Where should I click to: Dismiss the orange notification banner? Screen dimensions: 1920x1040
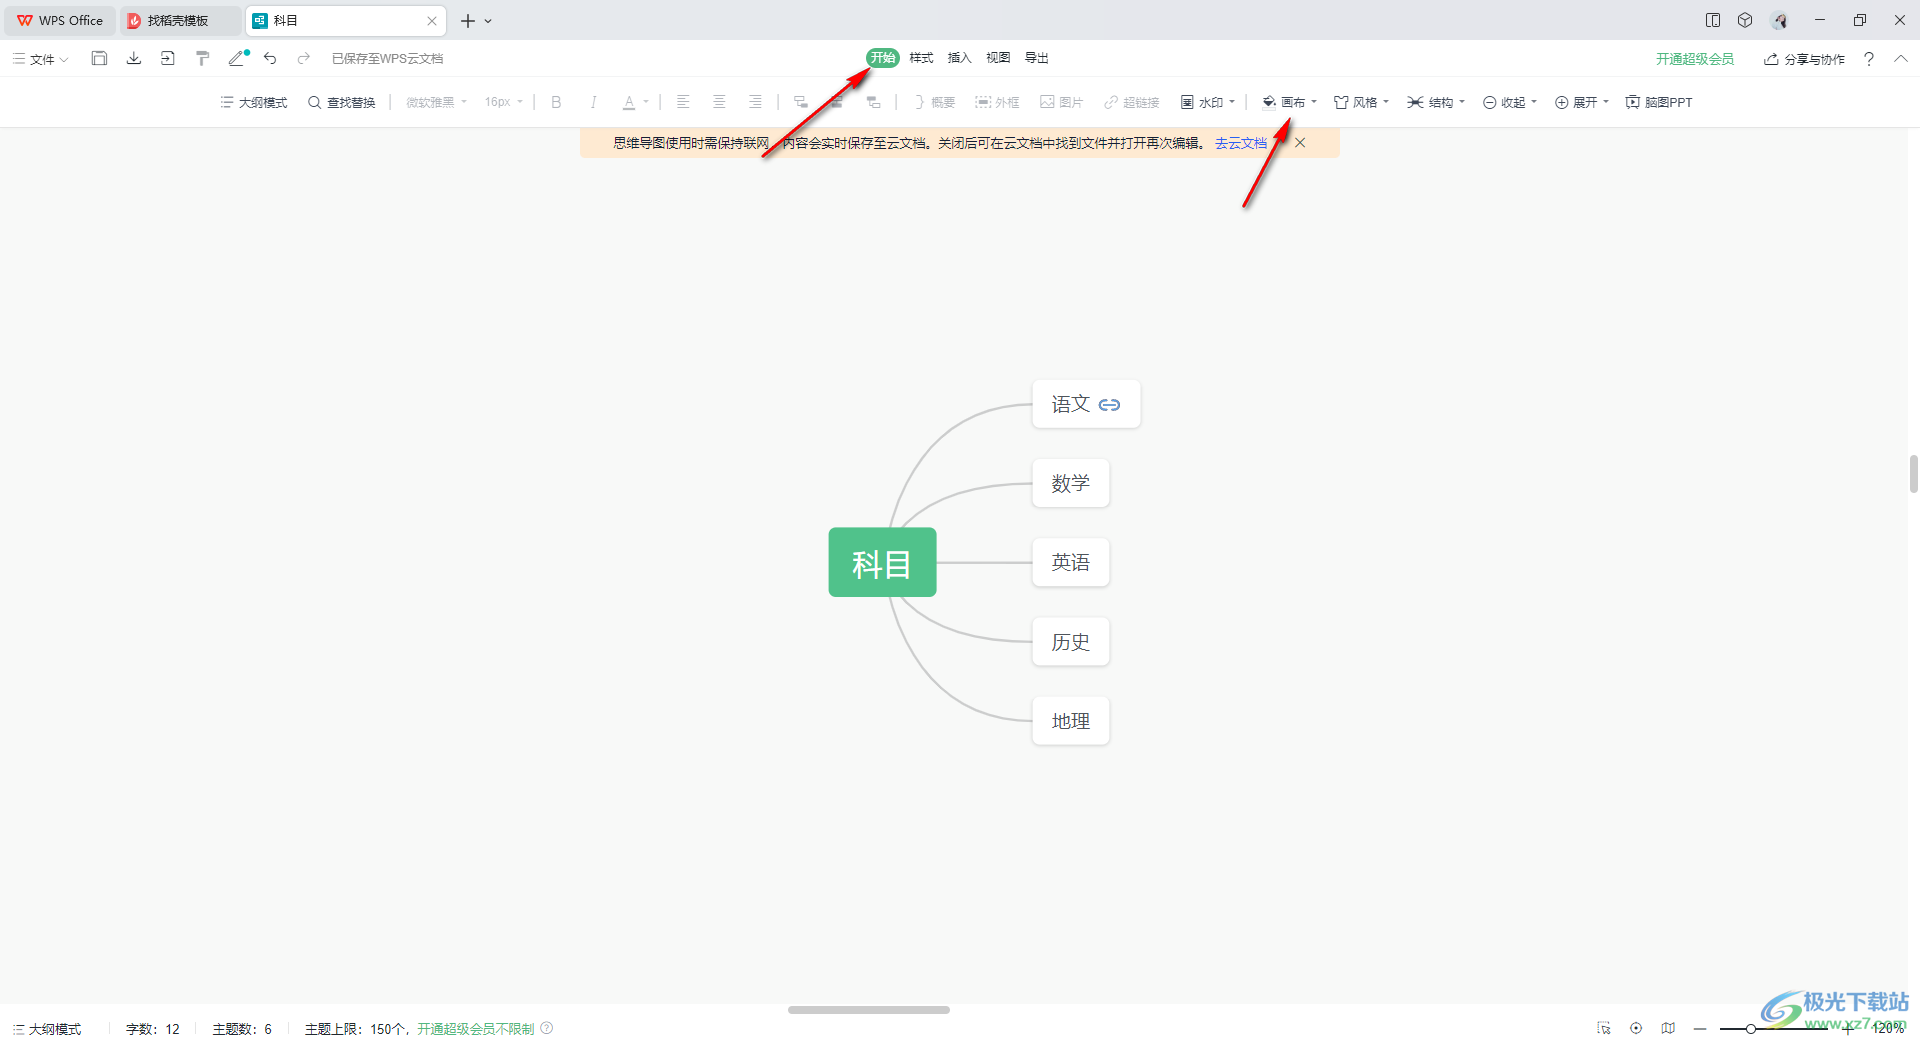pos(1300,143)
